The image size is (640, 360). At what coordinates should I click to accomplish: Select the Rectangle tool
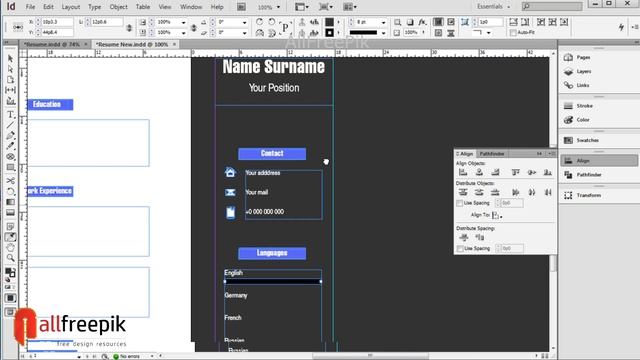[x=11, y=167]
